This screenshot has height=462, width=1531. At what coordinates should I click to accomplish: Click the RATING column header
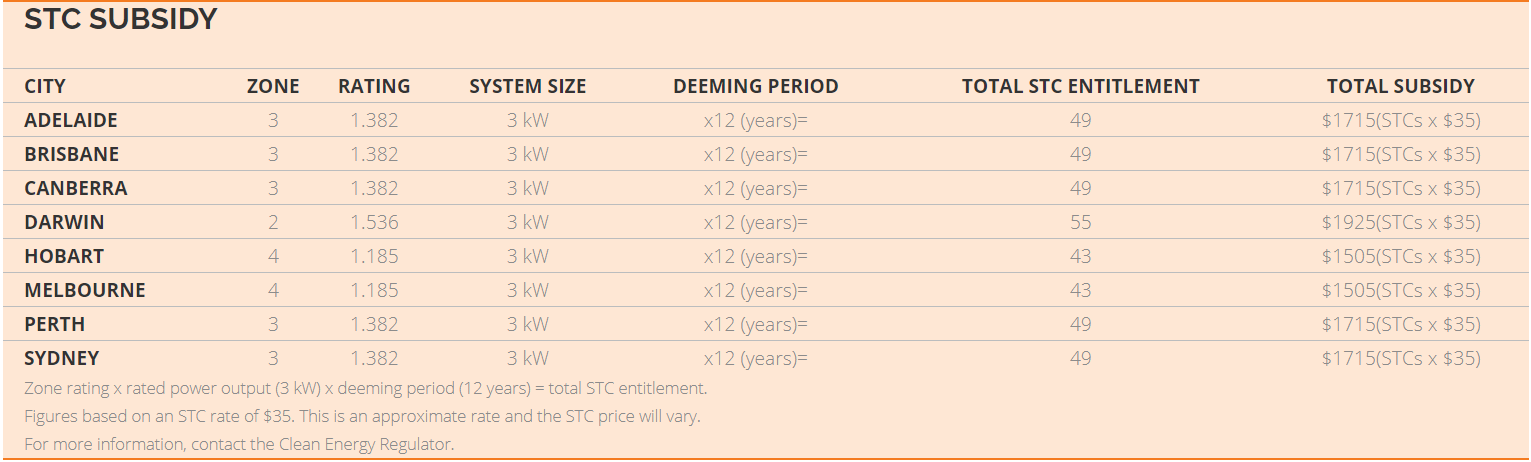[374, 86]
